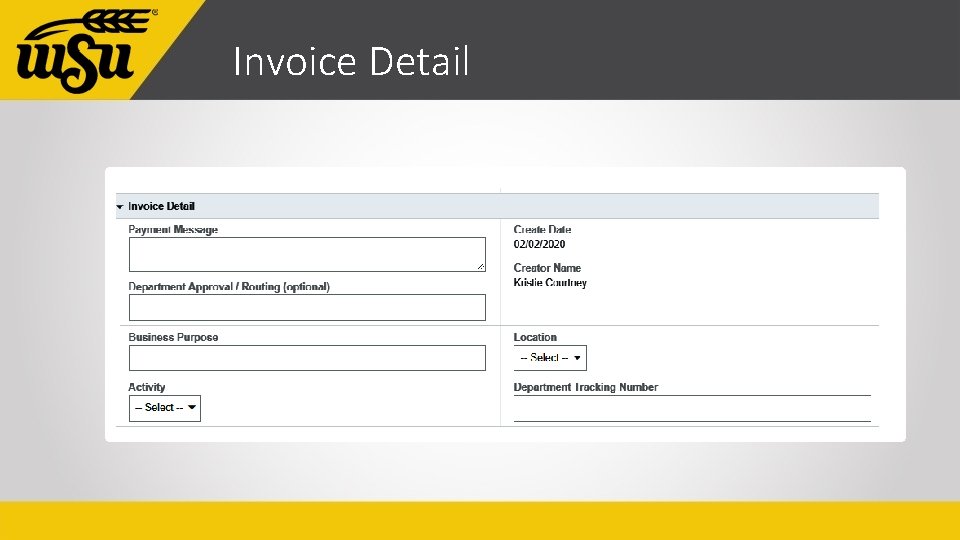Click the Invoice Detail section header label
Image resolution: width=960 pixels, height=540 pixels.
coord(161,206)
